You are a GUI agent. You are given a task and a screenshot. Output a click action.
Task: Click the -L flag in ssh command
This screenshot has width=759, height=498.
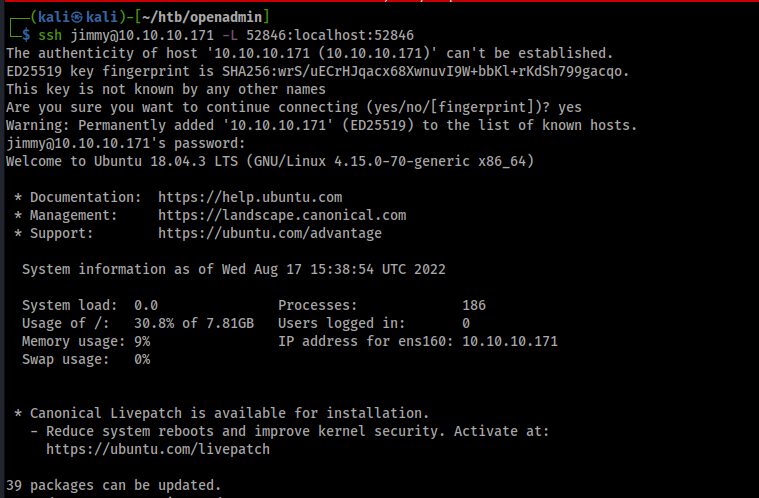pos(229,35)
